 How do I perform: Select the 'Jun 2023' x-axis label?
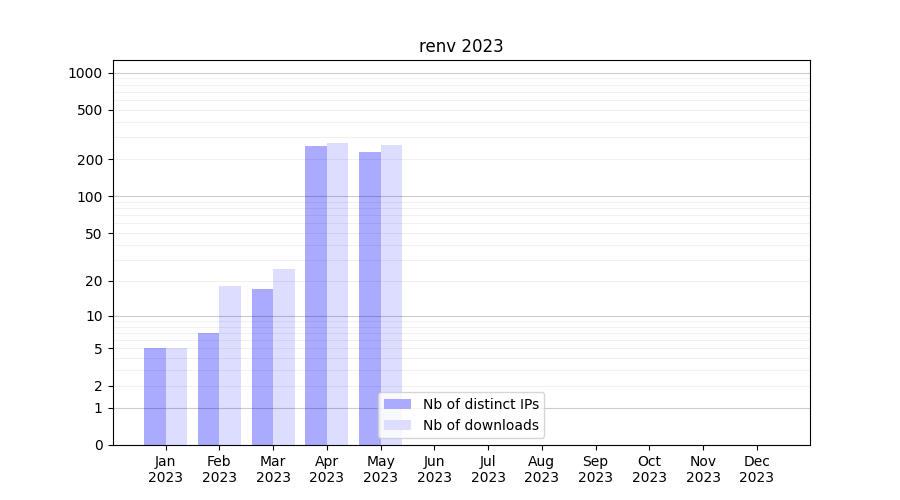pos(434,469)
